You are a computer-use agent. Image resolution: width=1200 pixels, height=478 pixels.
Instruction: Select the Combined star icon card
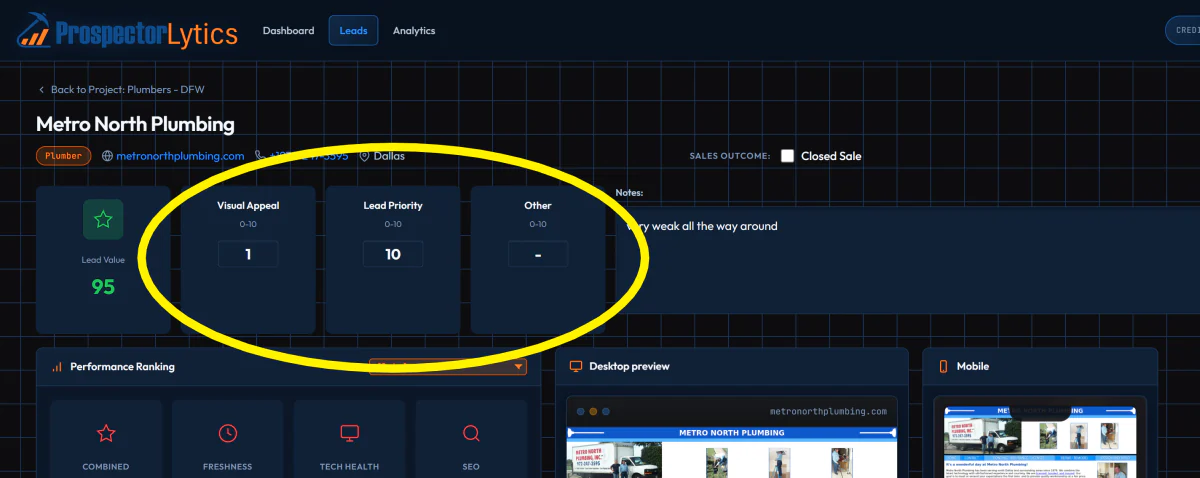(x=106, y=439)
